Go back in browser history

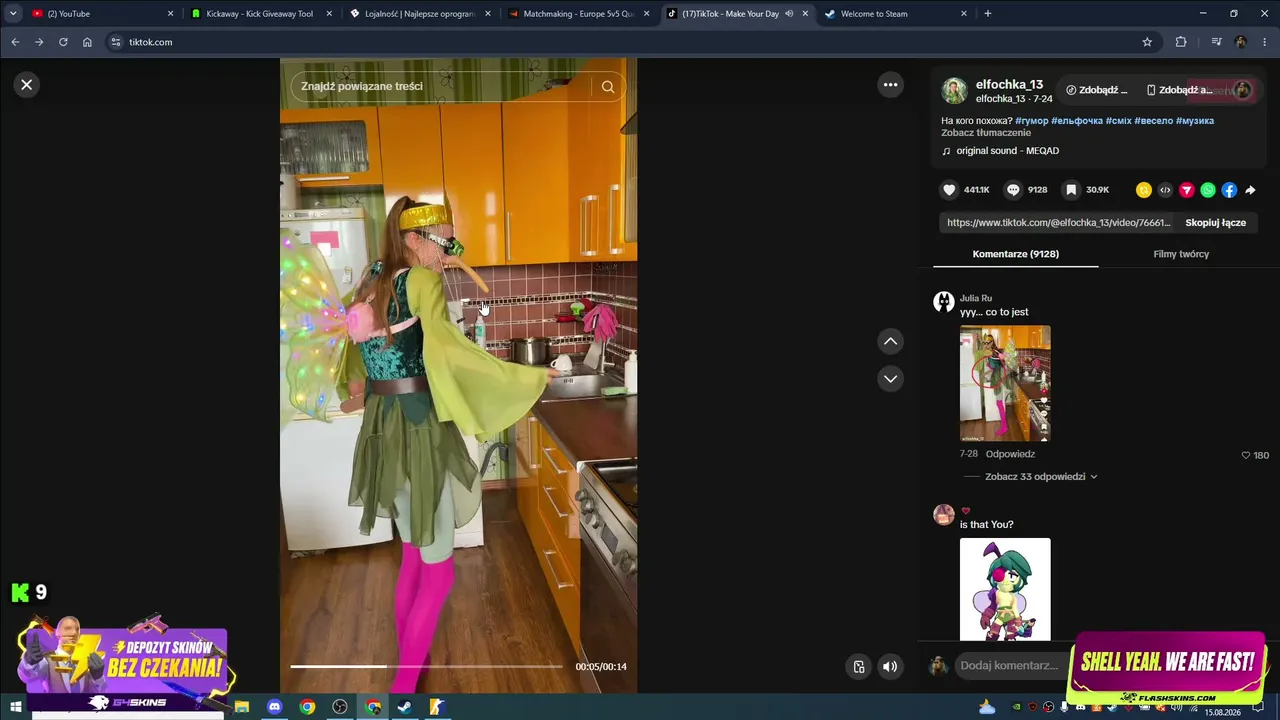coord(15,42)
